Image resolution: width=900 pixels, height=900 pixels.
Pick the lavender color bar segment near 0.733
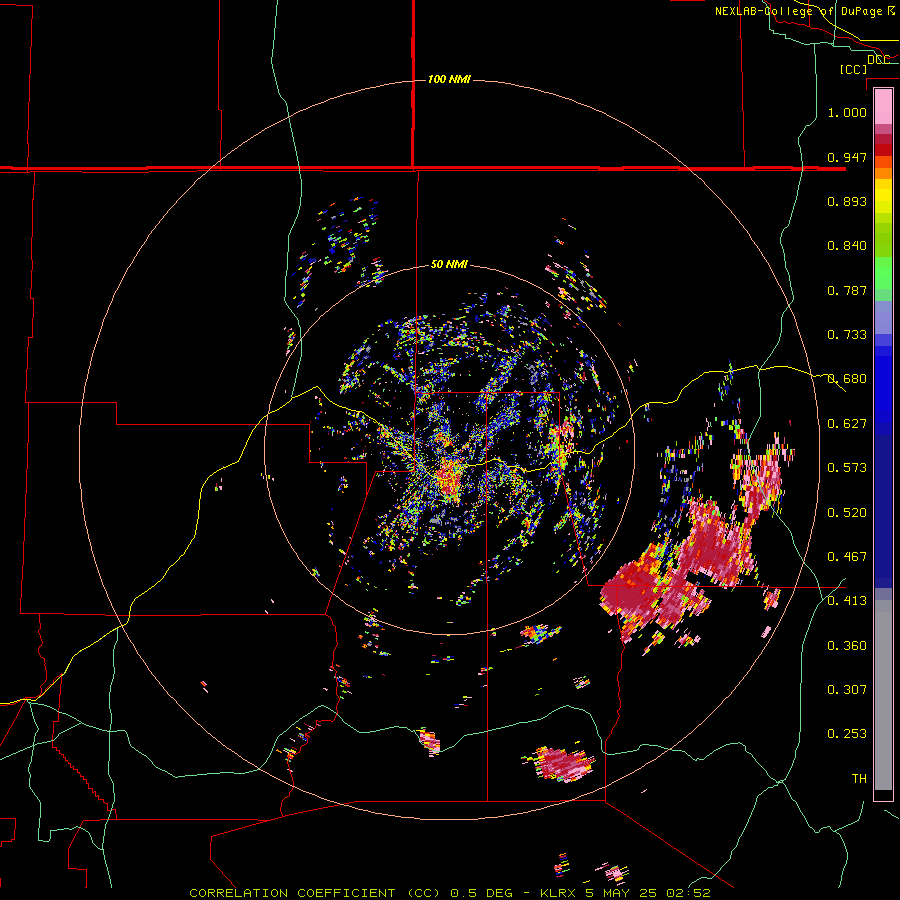coord(883,317)
